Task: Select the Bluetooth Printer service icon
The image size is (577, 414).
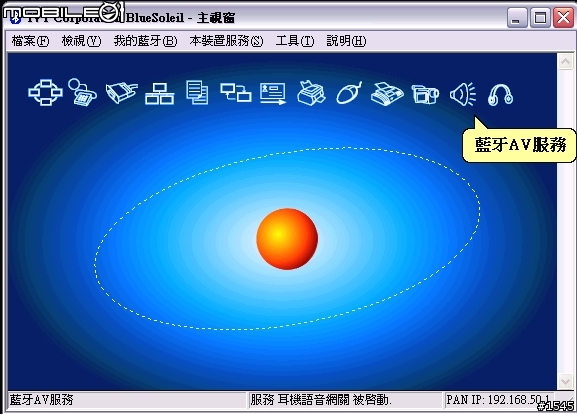Action: coord(311,93)
